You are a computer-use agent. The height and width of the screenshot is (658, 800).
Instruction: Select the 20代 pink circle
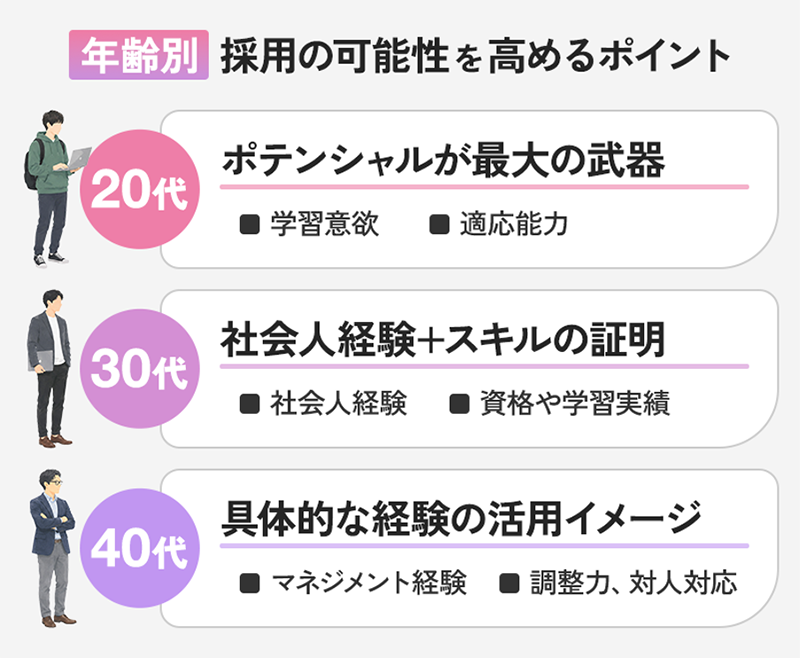139,189
